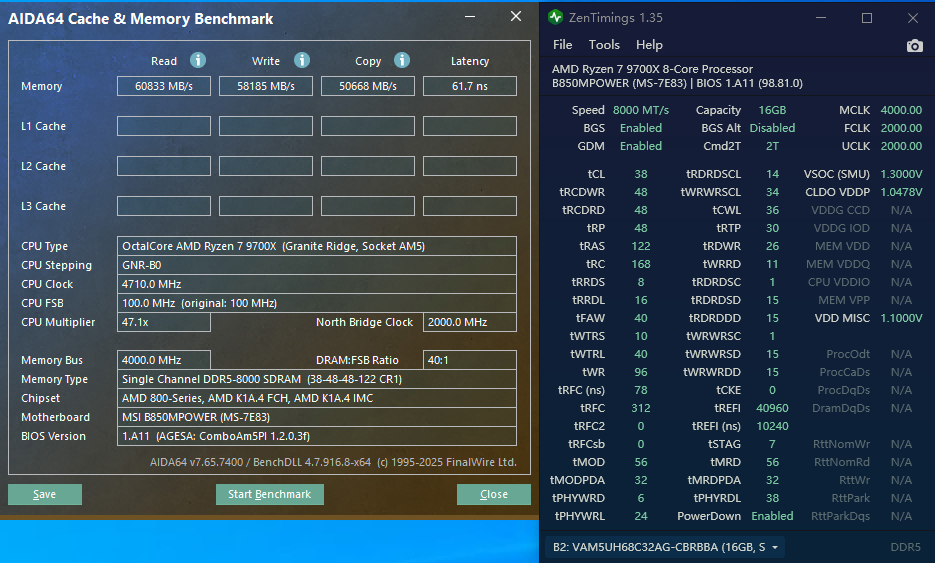Screen dimensions: 935x563
Task: Click the empty L2 Cache Write field
Action: coord(266,166)
